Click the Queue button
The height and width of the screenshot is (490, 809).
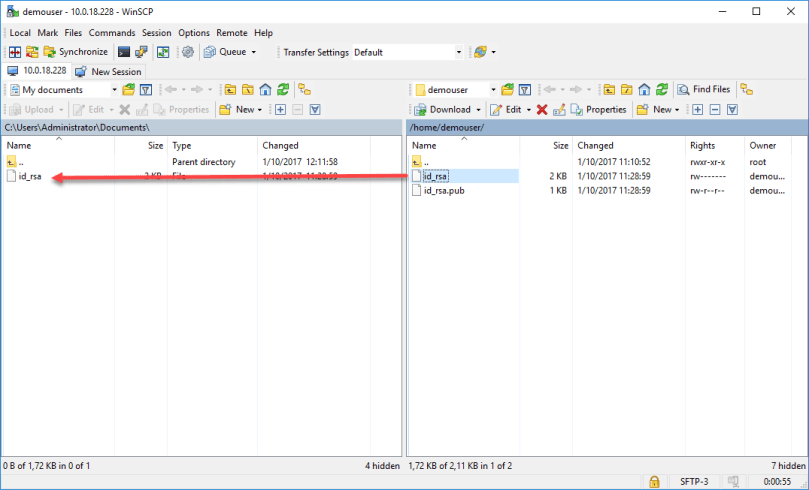pos(225,52)
